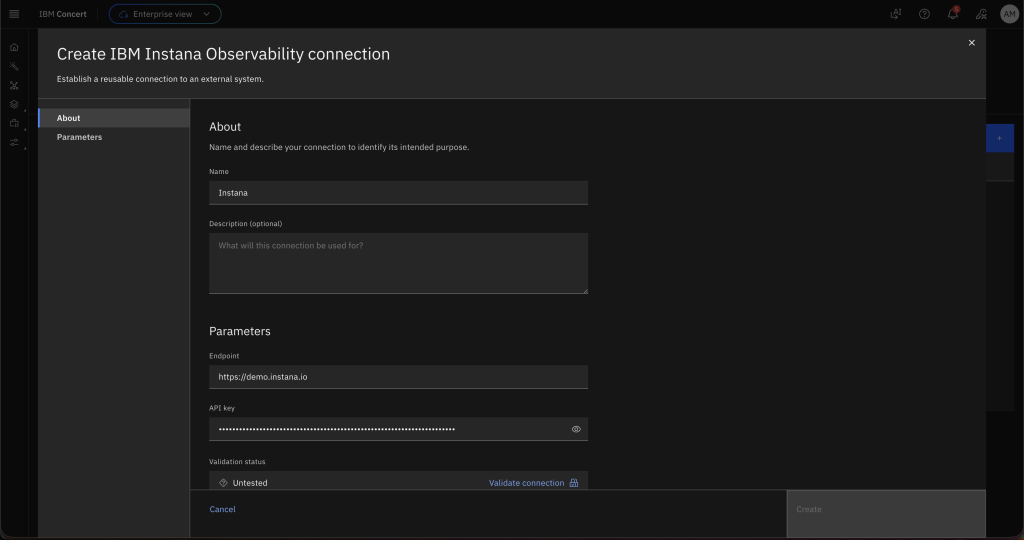Screen dimensions: 1024x540
Task: Open the pencil-shaped sidebar icon
Action: point(14,66)
